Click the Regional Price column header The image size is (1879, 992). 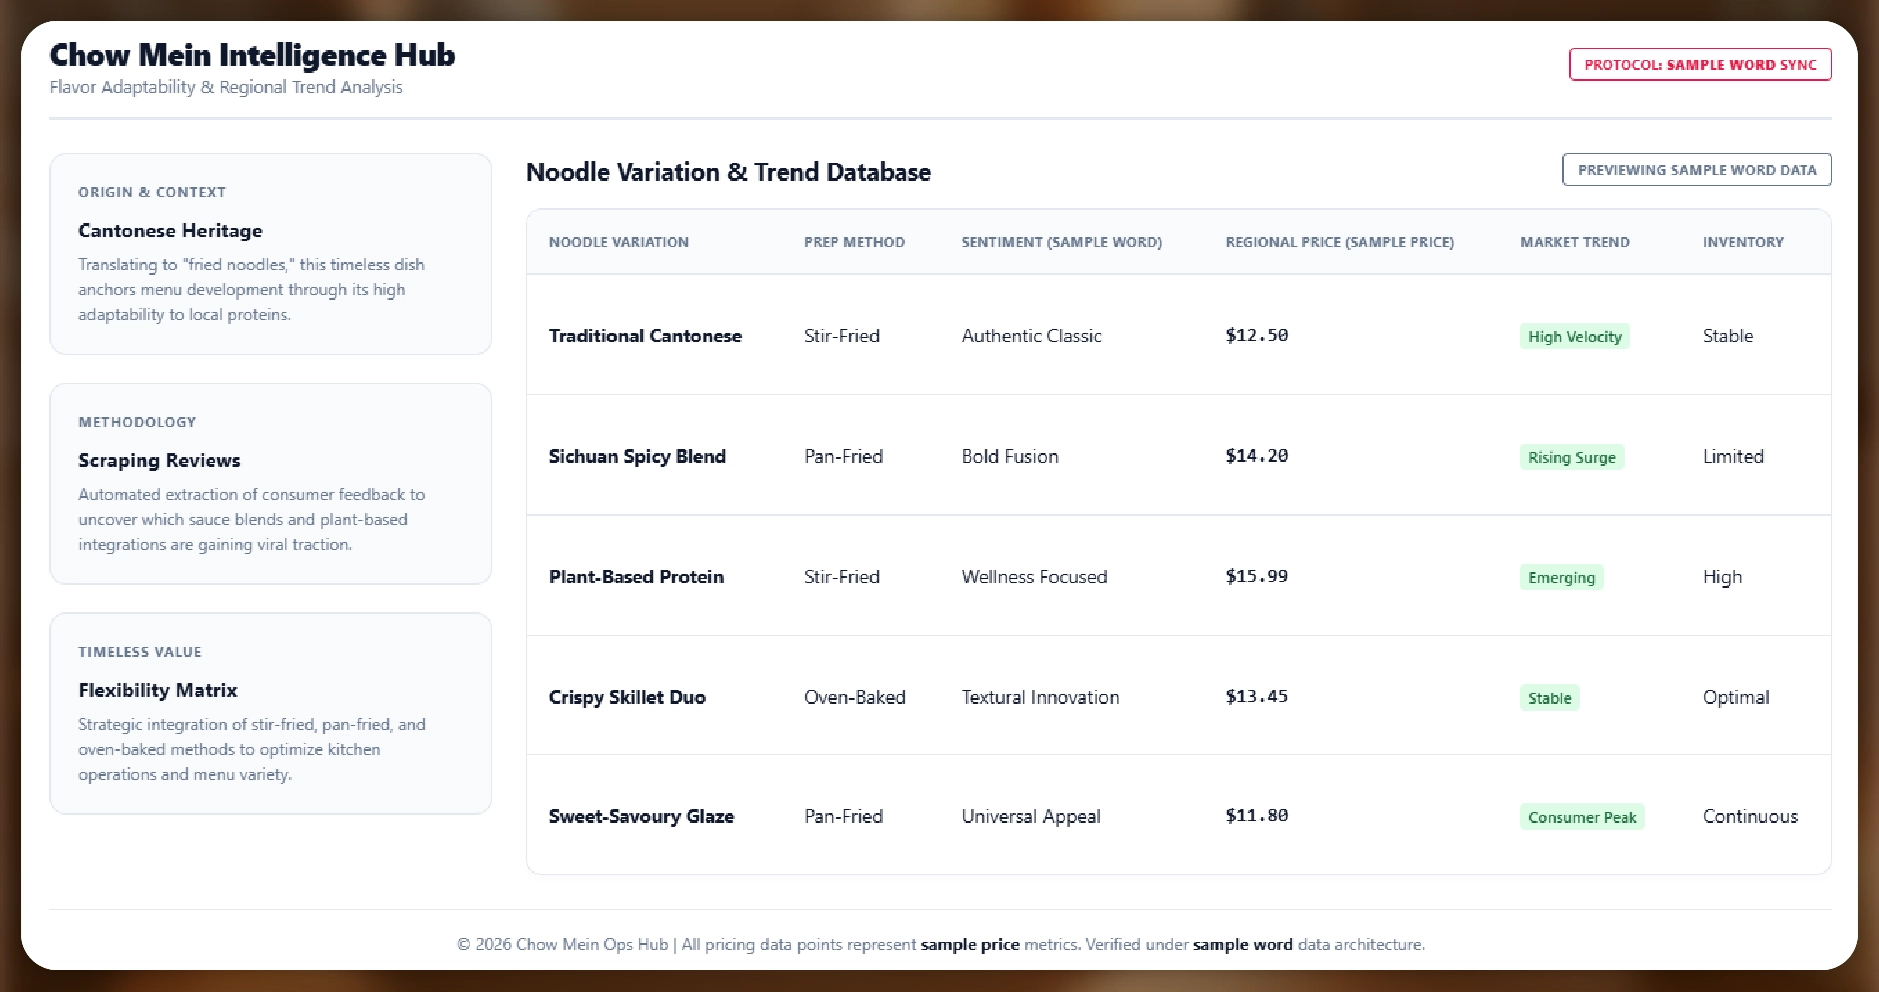pos(1339,242)
